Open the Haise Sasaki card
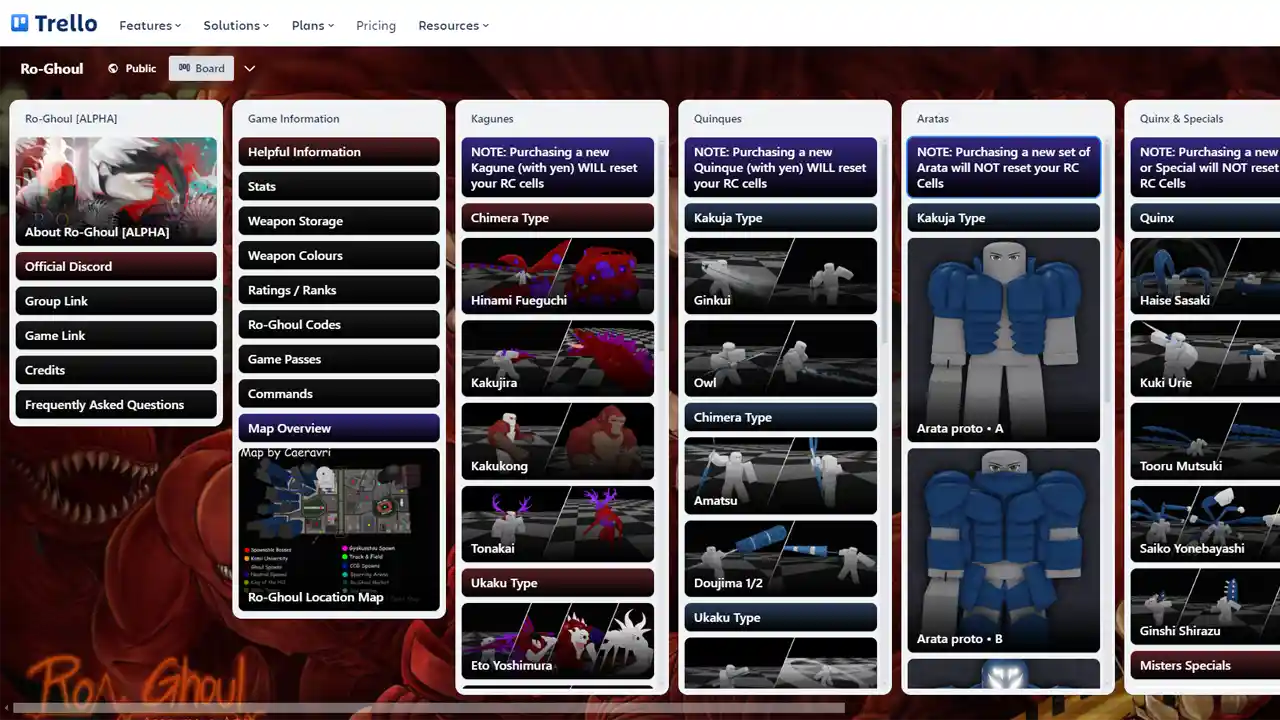Viewport: 1280px width, 720px height. click(x=1205, y=276)
